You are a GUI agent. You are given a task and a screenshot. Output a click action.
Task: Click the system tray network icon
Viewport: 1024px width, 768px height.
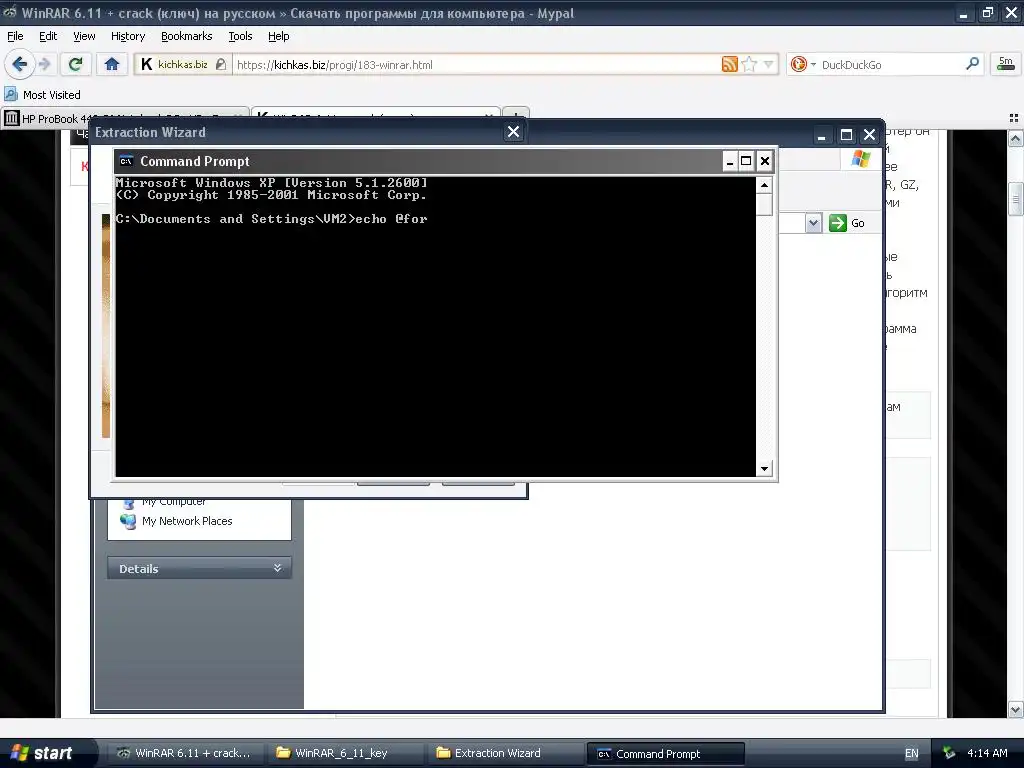[x=949, y=753]
